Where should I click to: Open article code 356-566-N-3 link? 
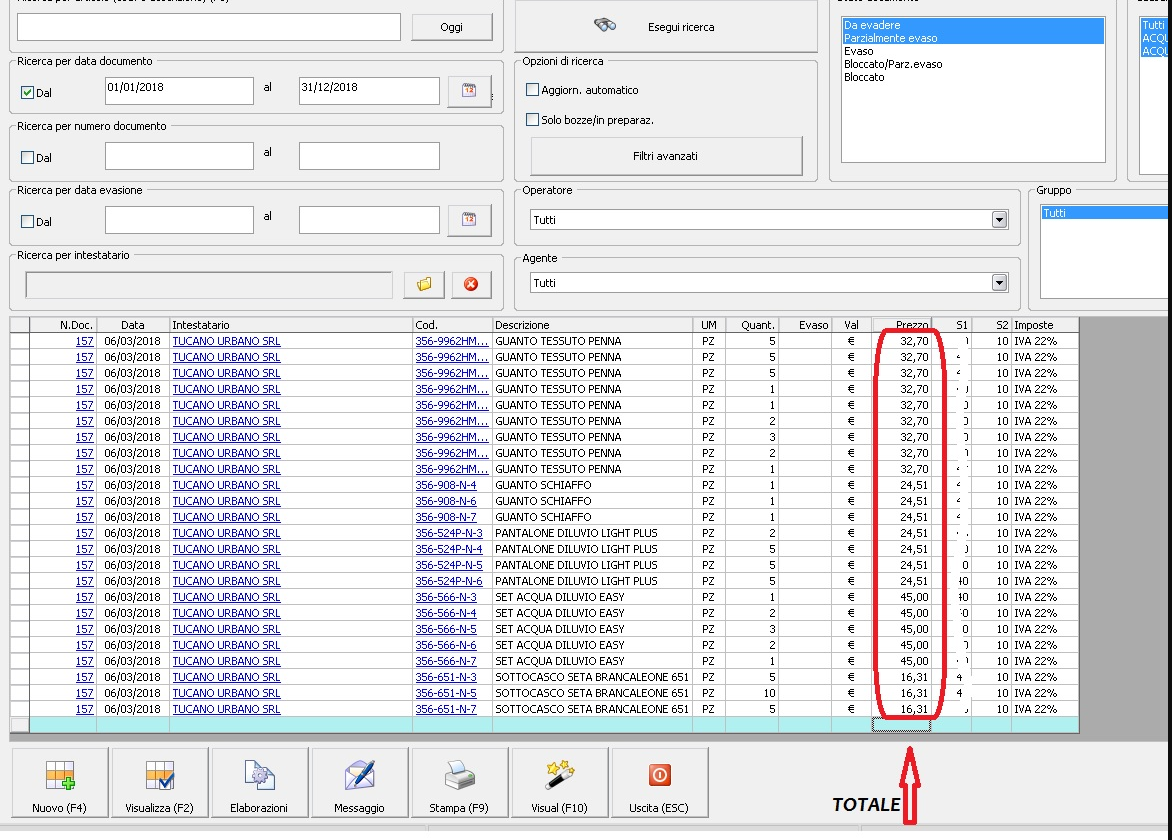click(x=445, y=597)
